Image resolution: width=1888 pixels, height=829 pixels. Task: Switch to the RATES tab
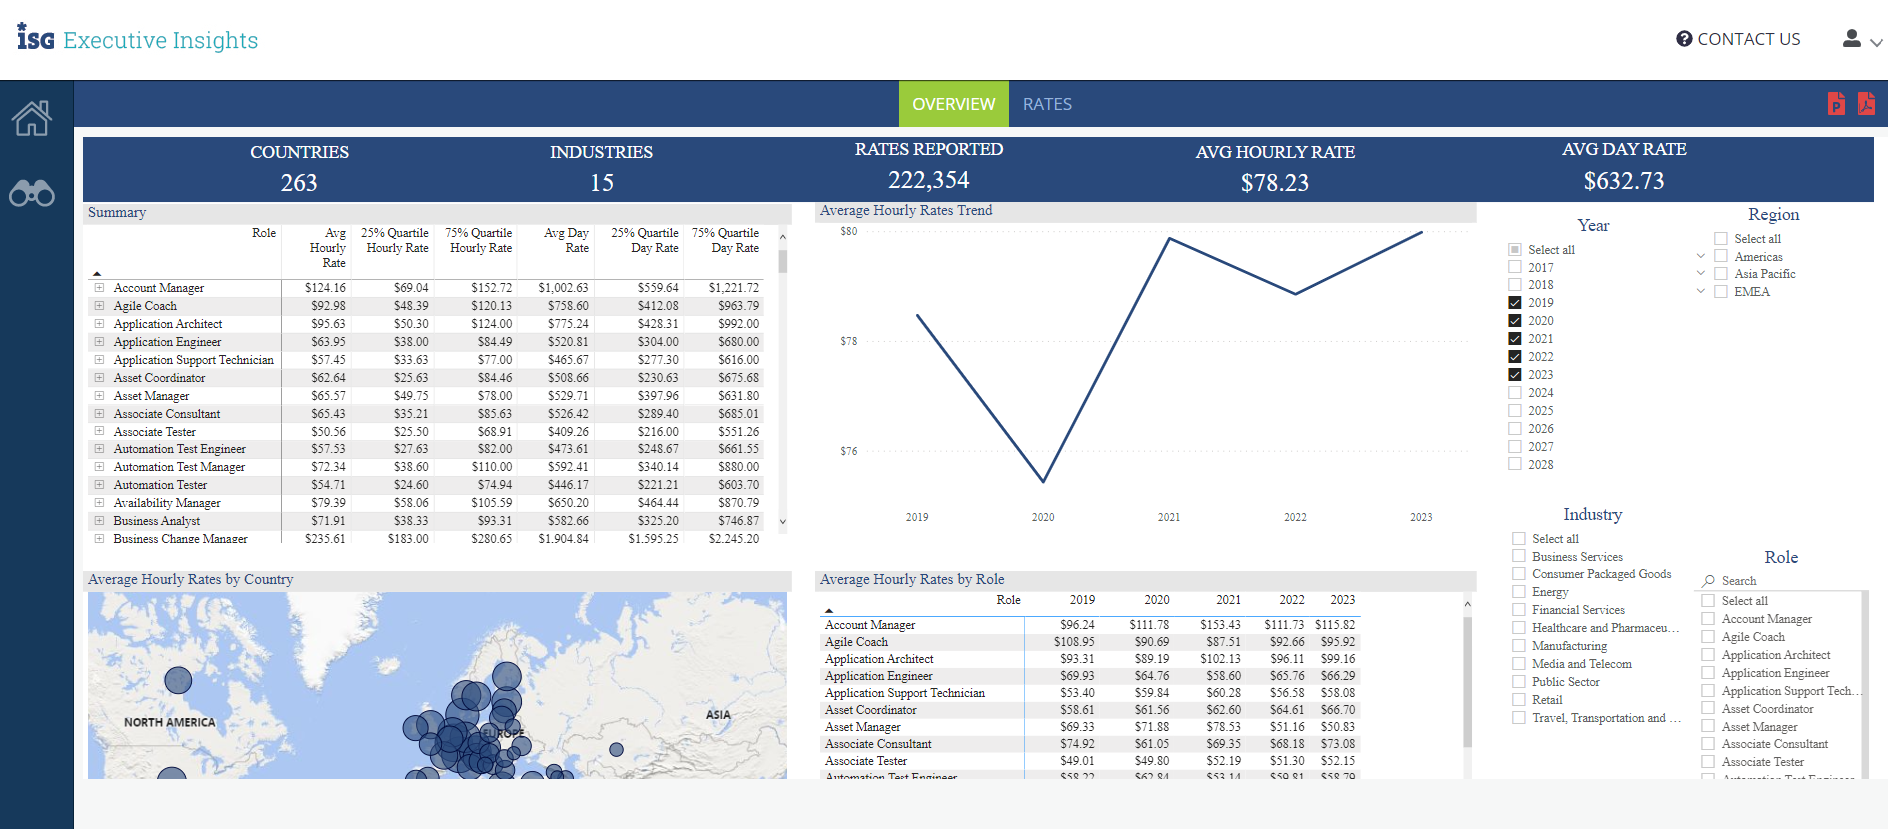(x=1047, y=104)
